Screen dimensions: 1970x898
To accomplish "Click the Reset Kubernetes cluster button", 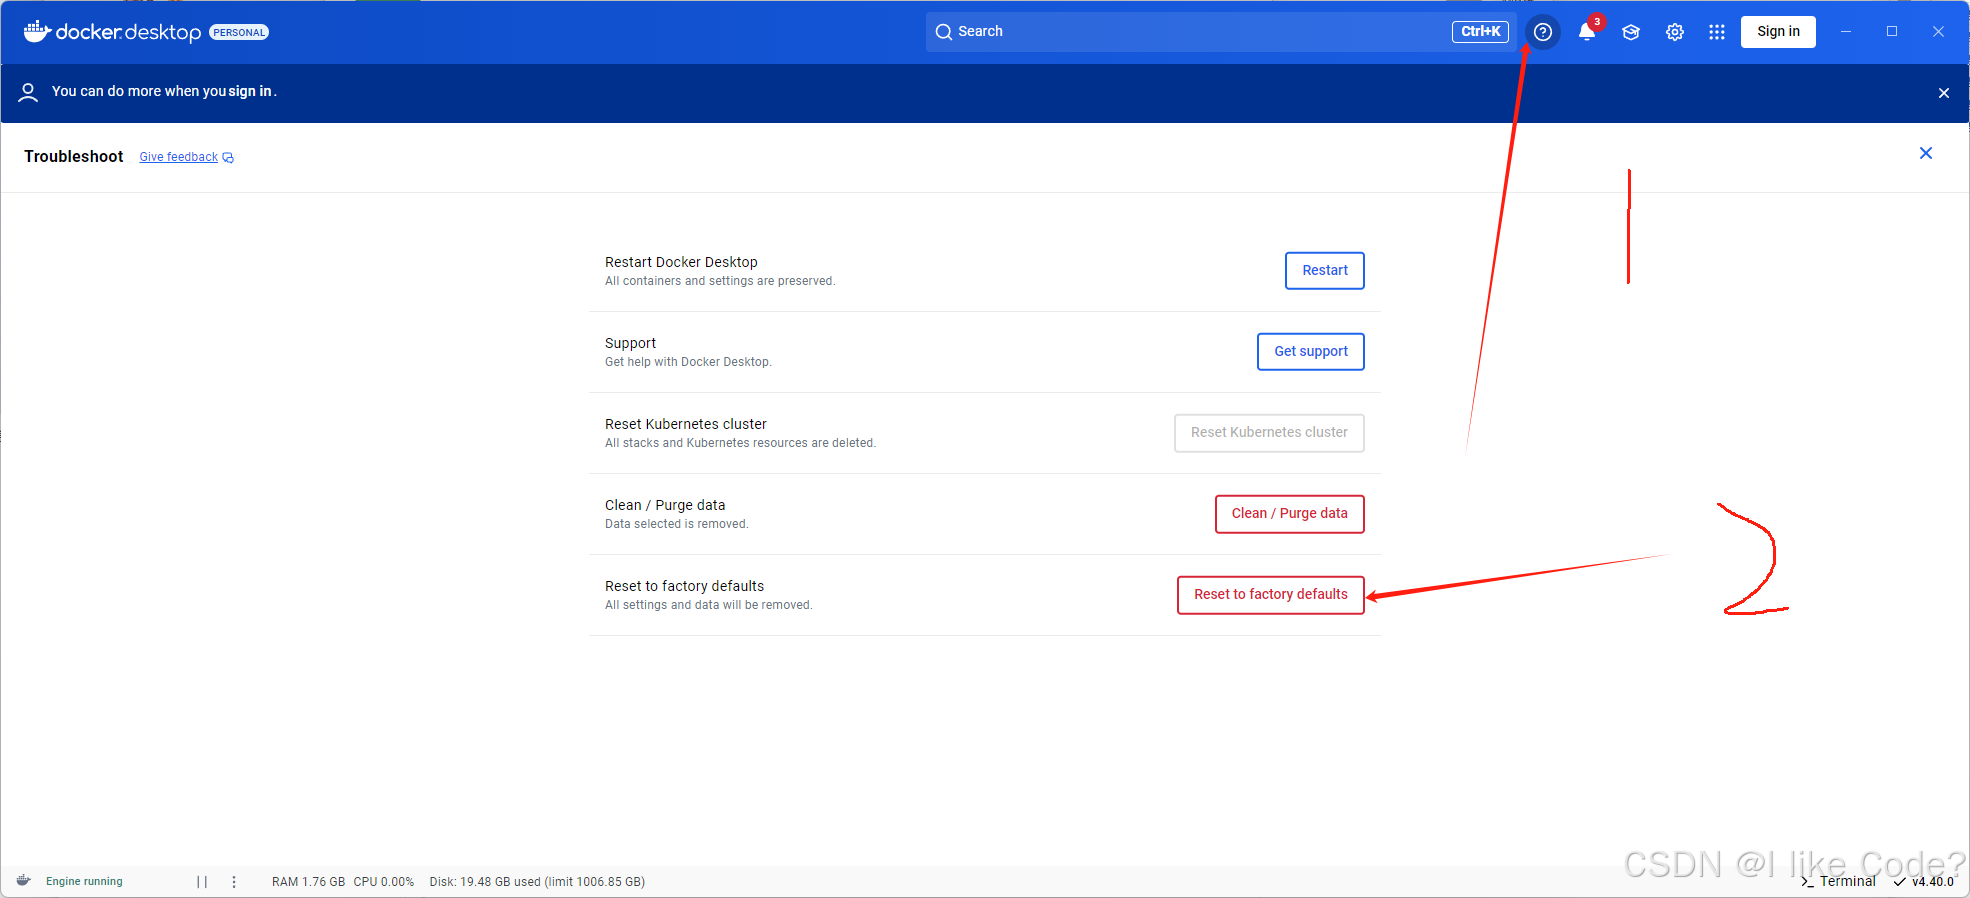I will coord(1269,433).
